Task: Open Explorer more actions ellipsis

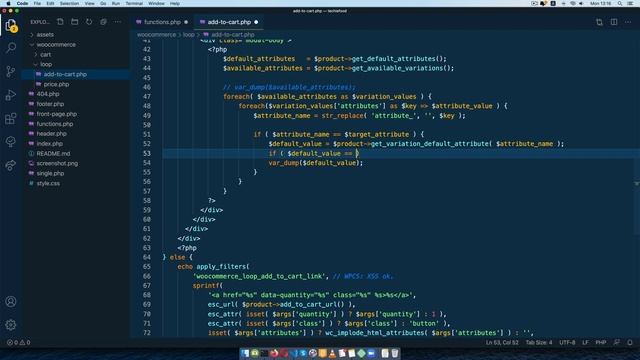Action: [118, 22]
